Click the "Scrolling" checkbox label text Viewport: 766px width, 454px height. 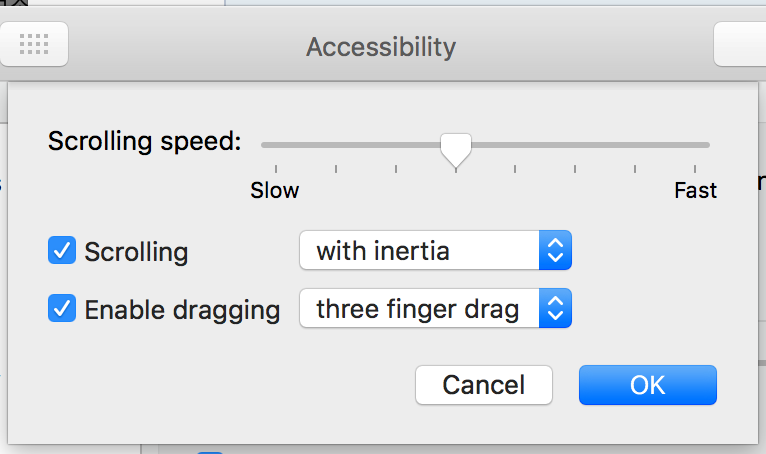[136, 251]
